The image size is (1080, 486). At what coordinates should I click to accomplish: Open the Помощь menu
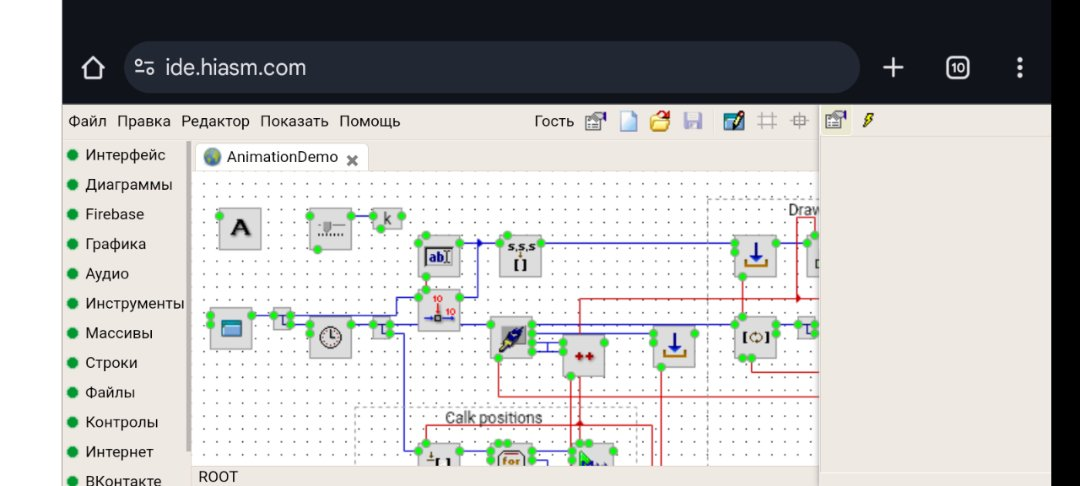pyautogui.click(x=370, y=122)
